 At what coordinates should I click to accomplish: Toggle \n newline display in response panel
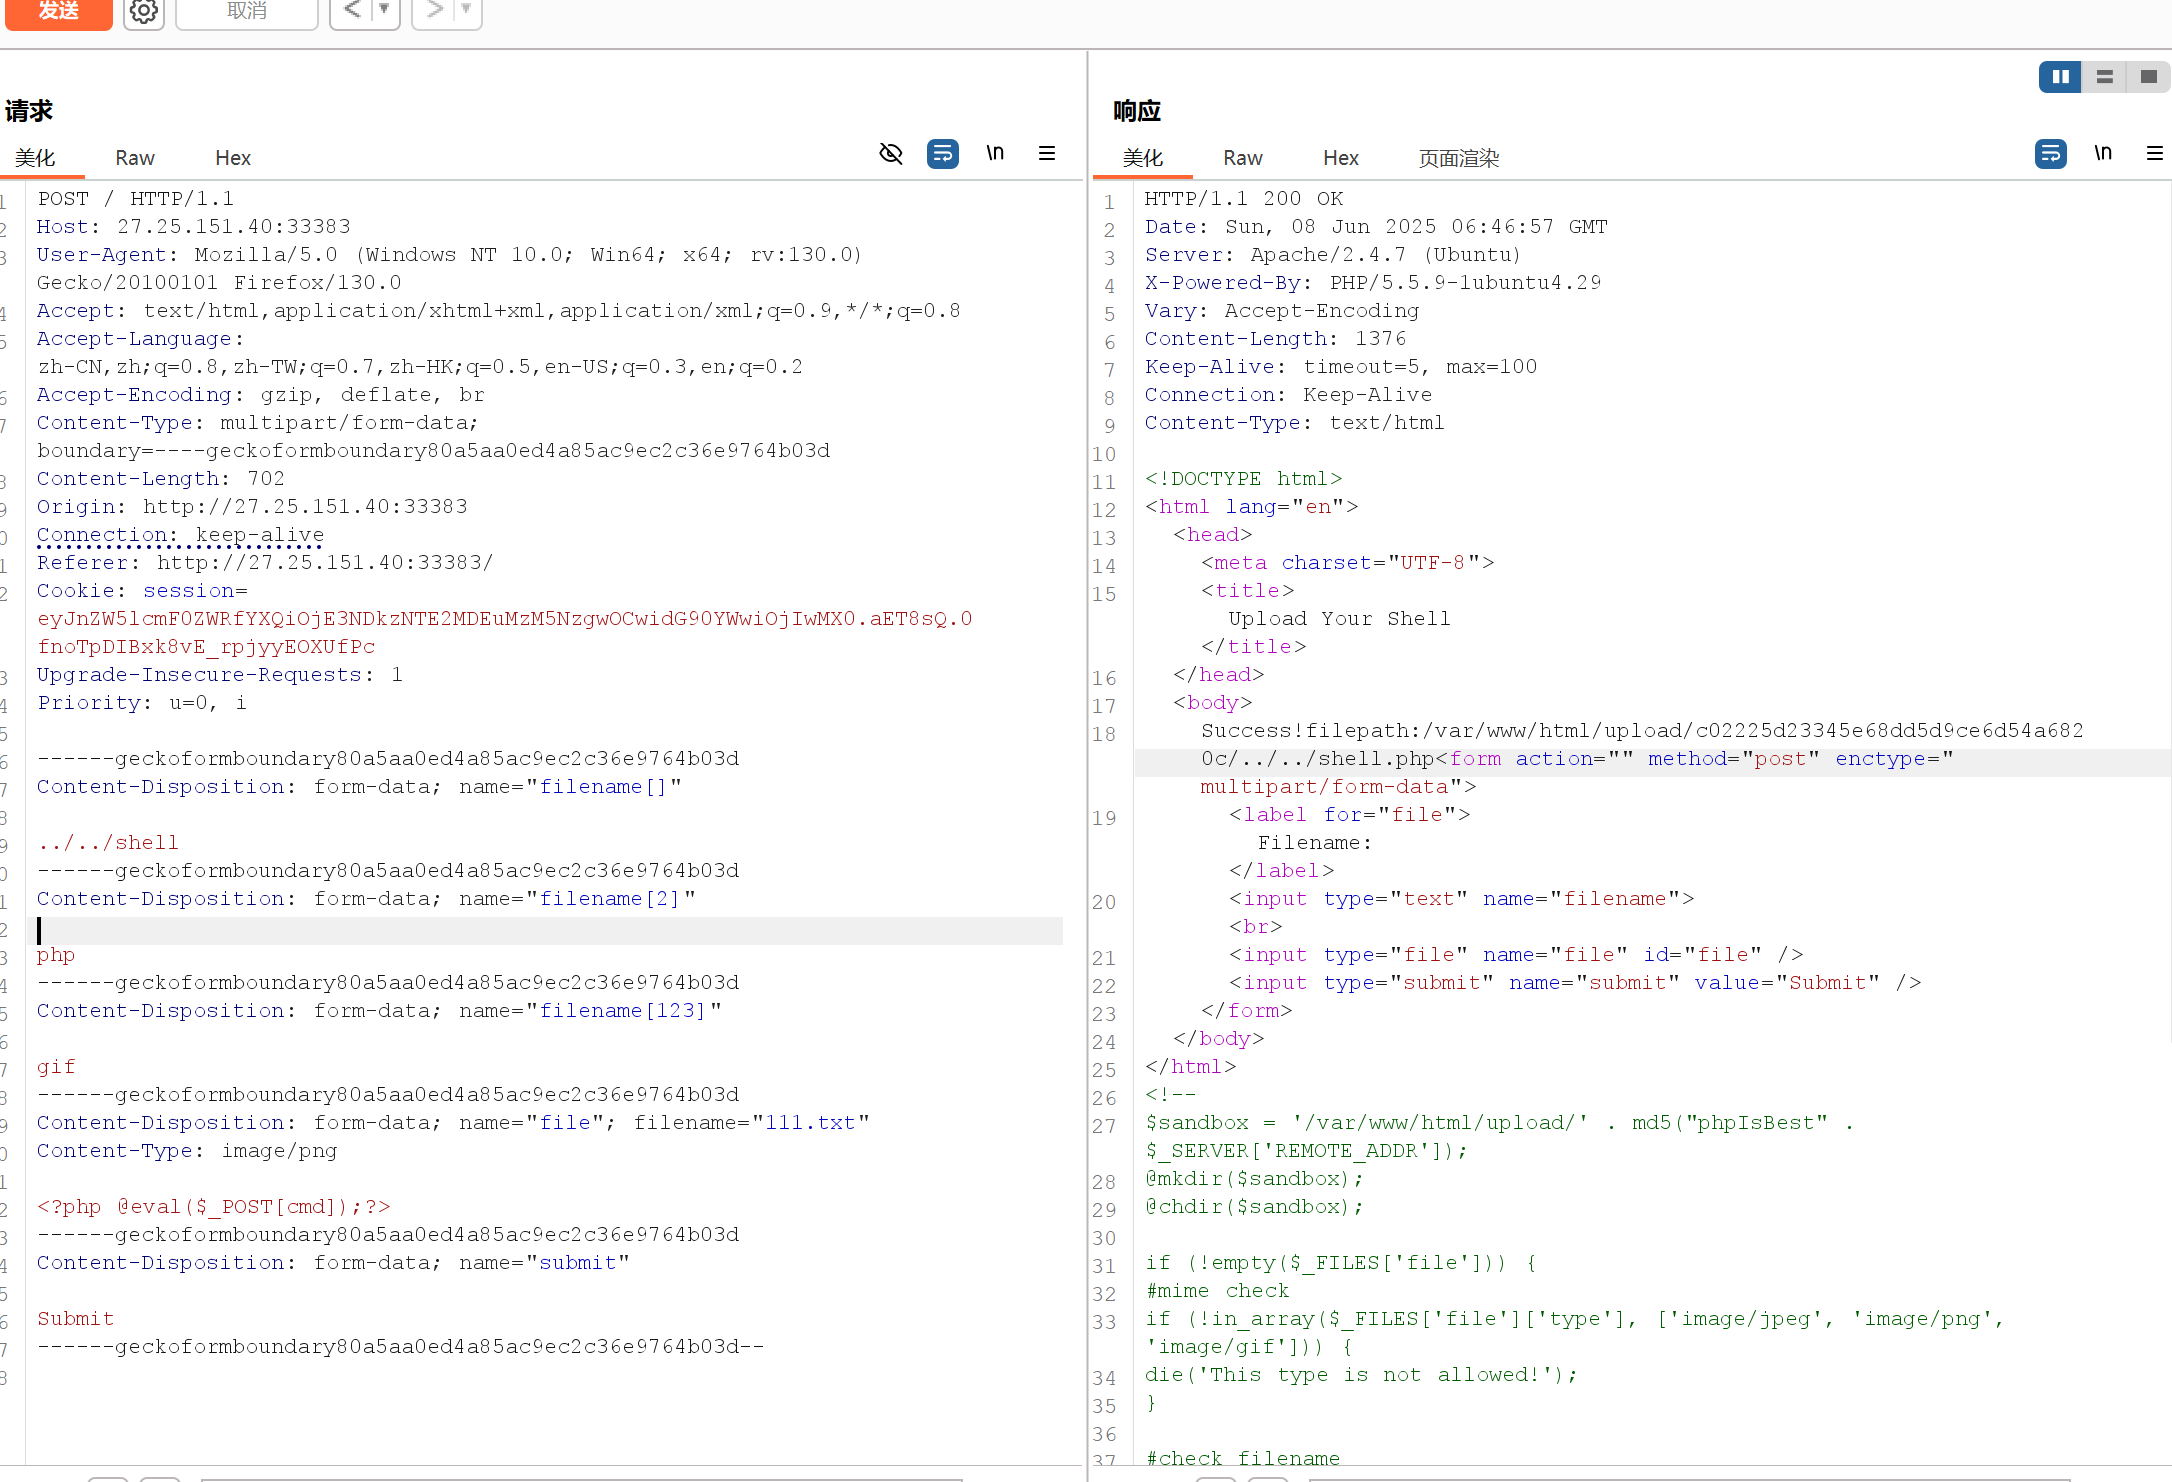tap(2103, 153)
